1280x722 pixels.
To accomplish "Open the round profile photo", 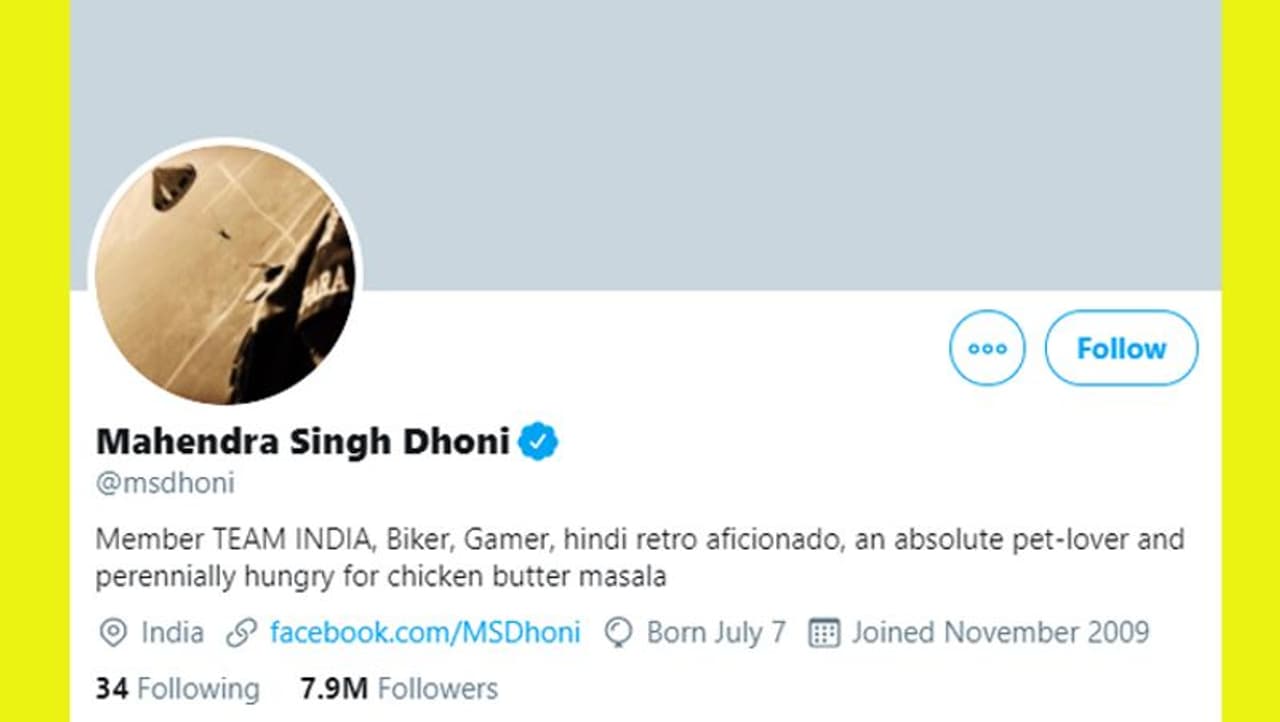I will point(225,274).
